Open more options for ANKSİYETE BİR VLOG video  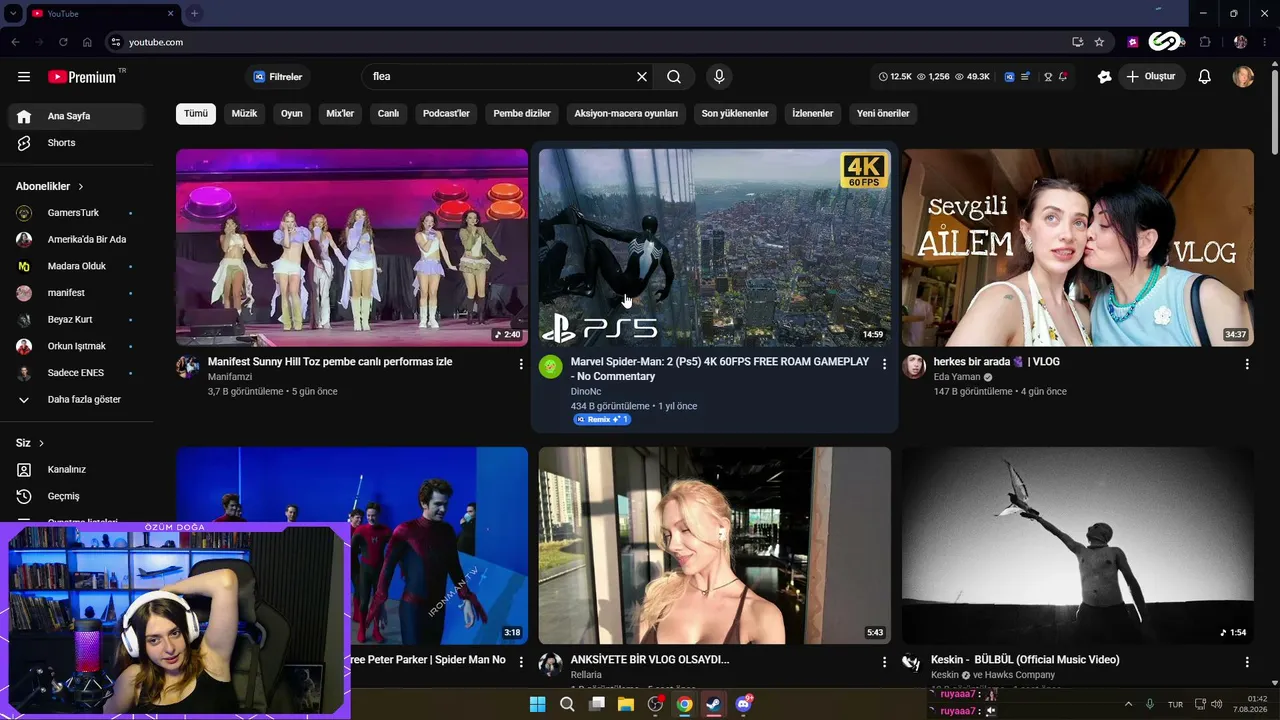coord(884,662)
